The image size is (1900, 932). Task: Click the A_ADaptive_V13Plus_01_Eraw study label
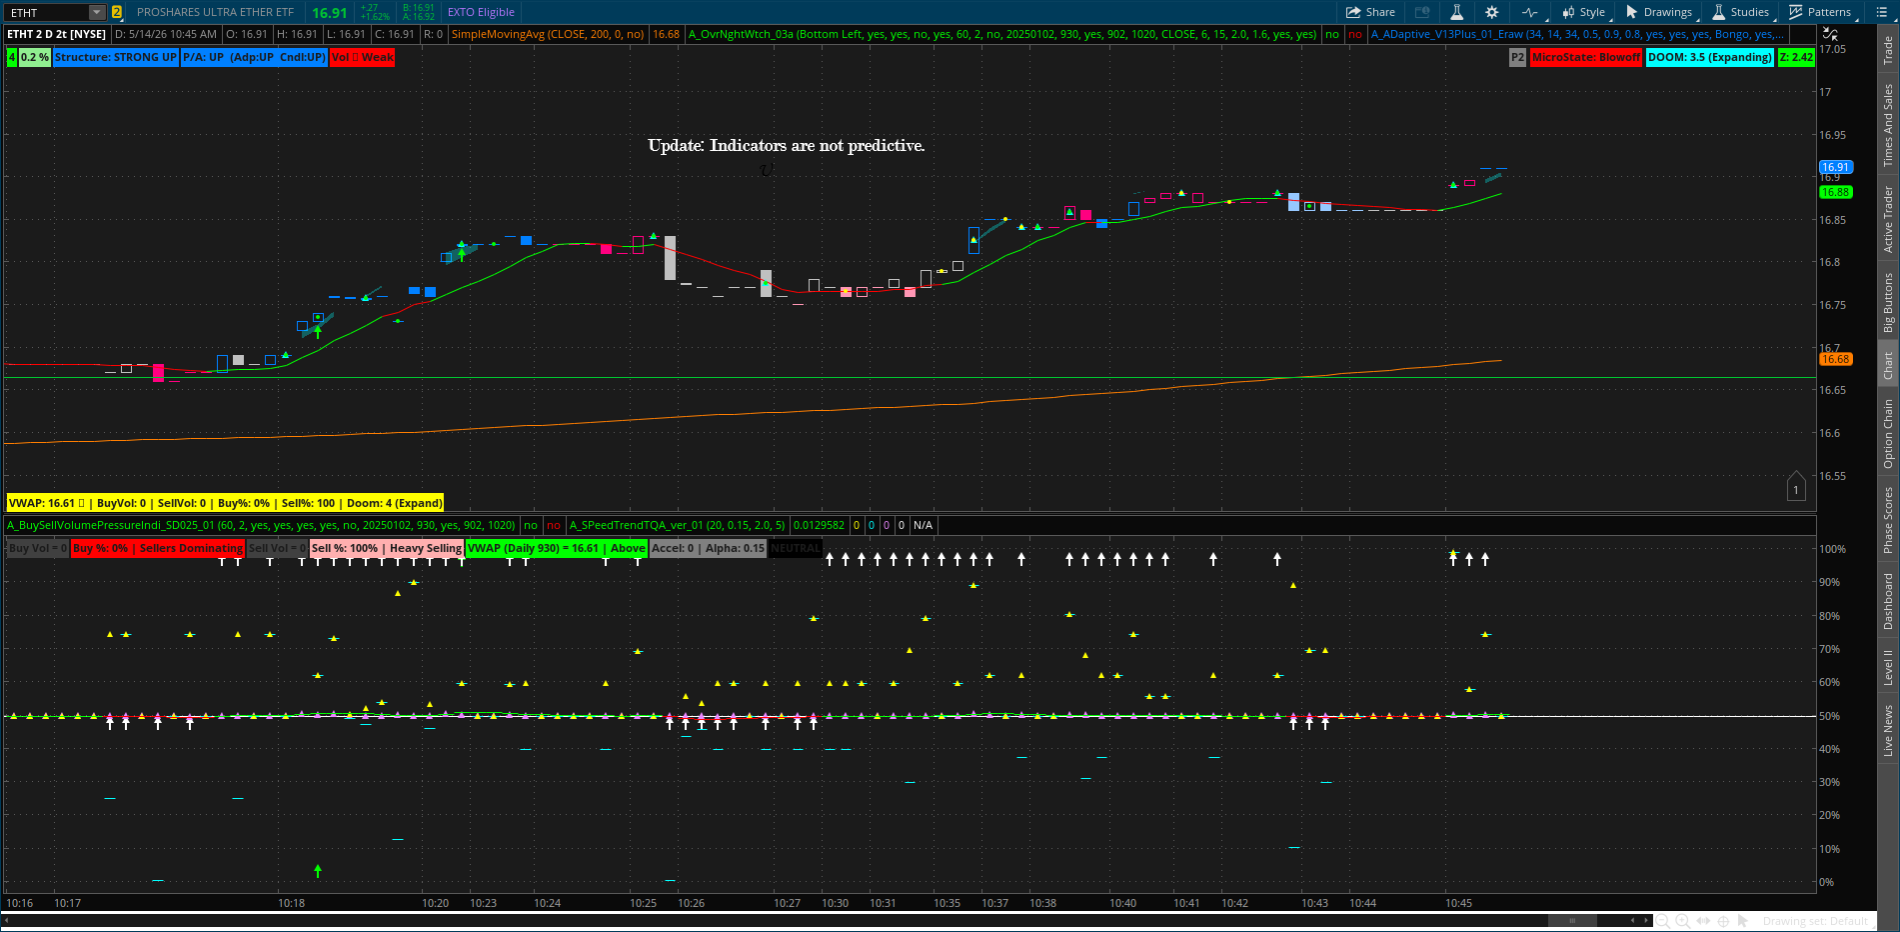(x=1577, y=34)
